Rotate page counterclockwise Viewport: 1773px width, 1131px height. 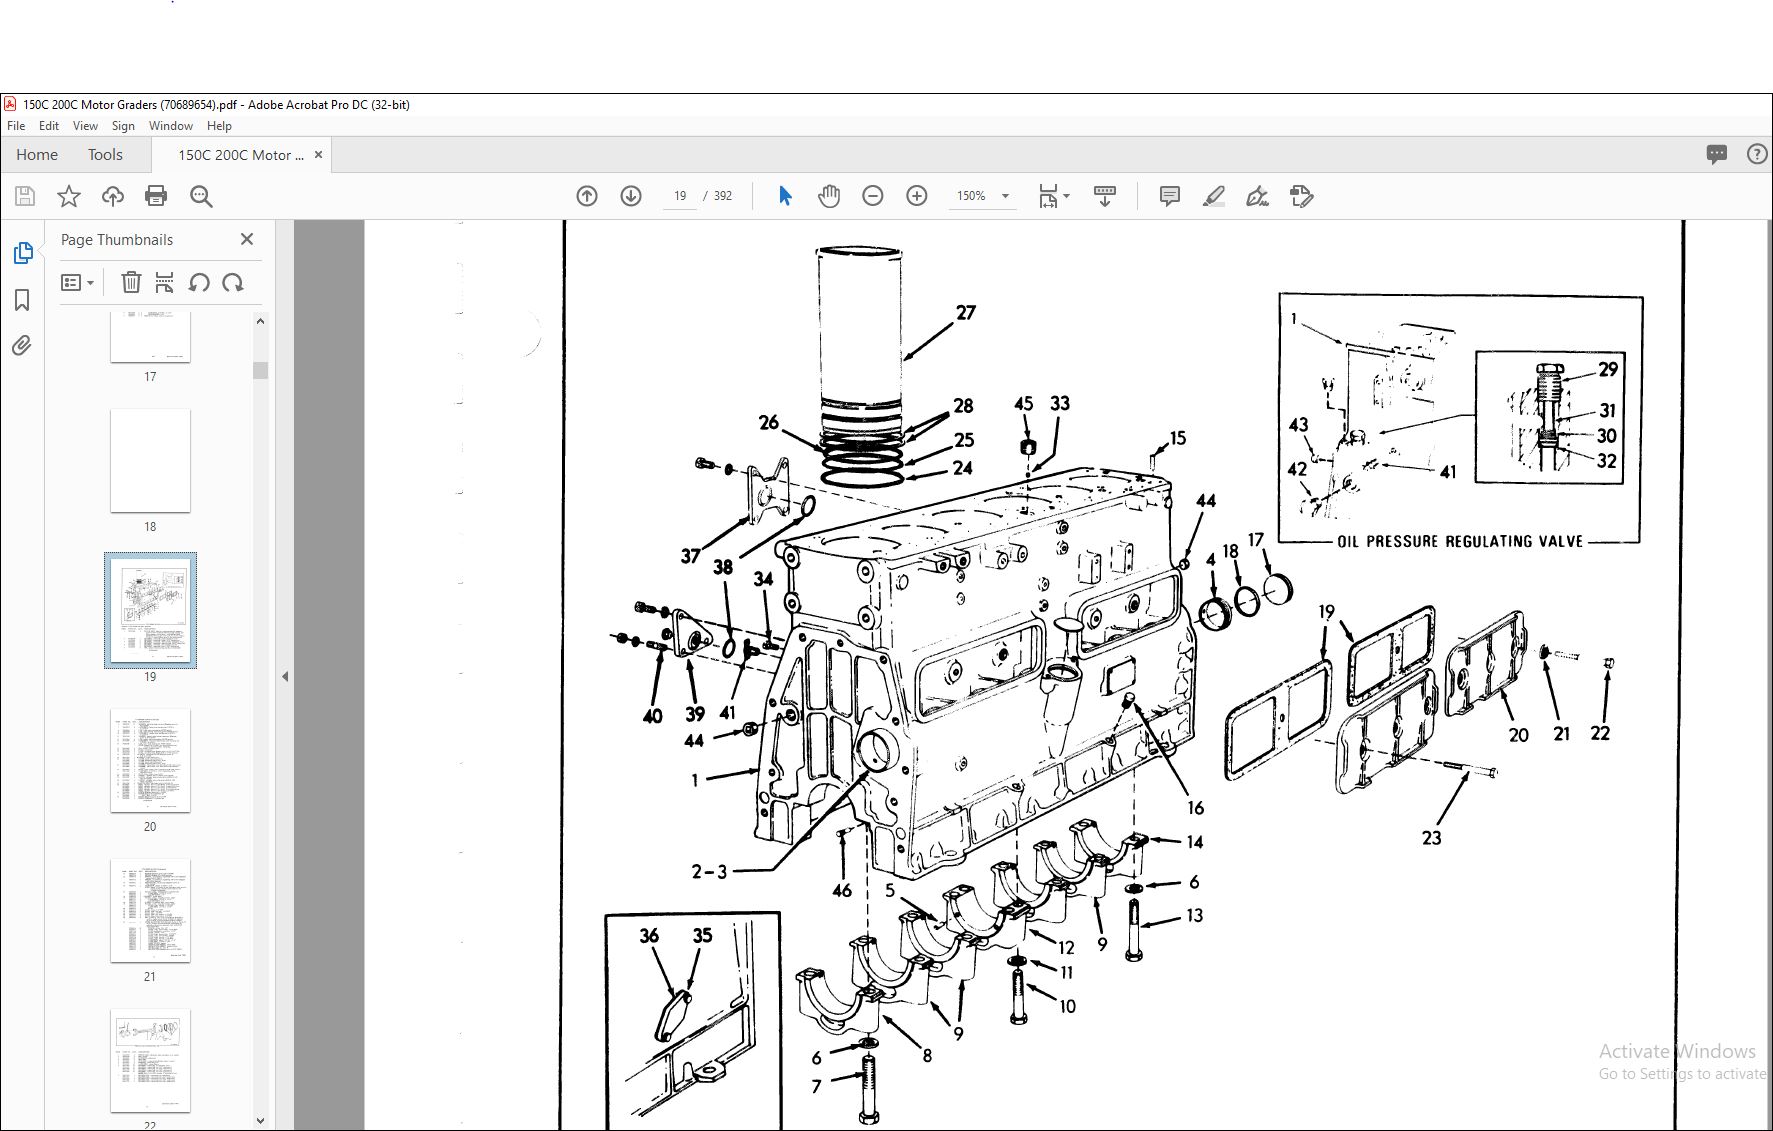pos(199,282)
